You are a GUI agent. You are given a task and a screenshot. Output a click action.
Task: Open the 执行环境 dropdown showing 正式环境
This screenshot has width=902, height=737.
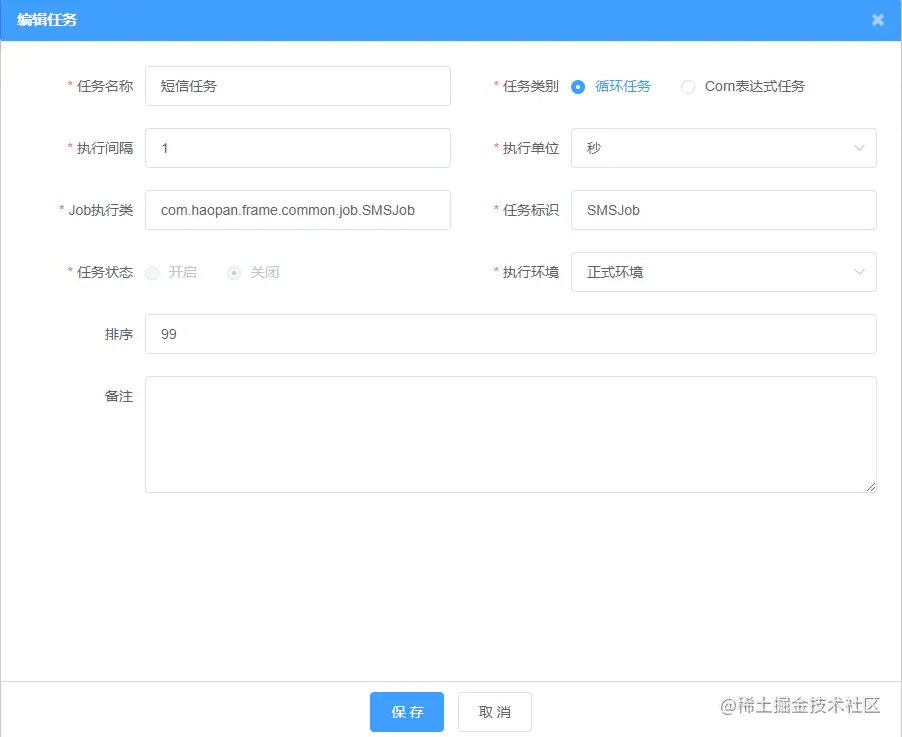click(724, 272)
